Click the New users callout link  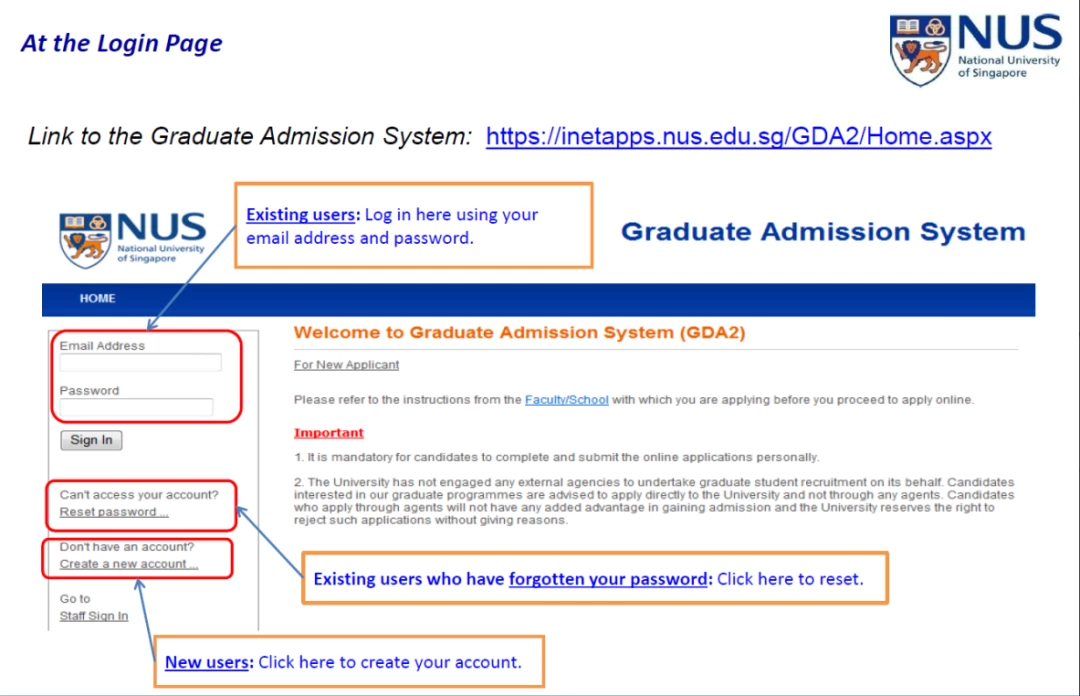click(209, 662)
